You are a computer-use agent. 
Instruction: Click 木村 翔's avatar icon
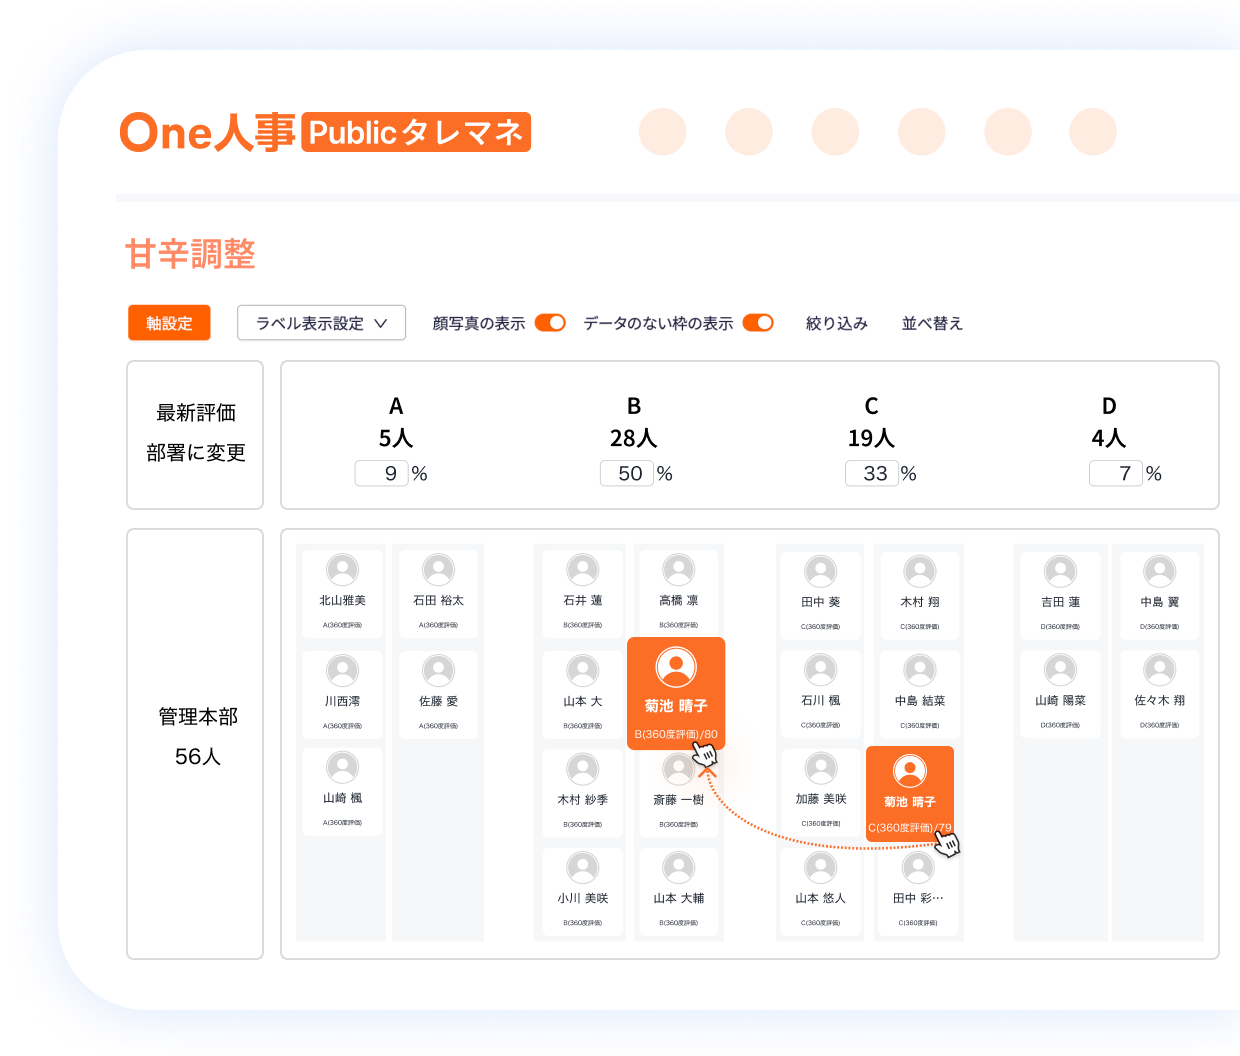pos(919,571)
